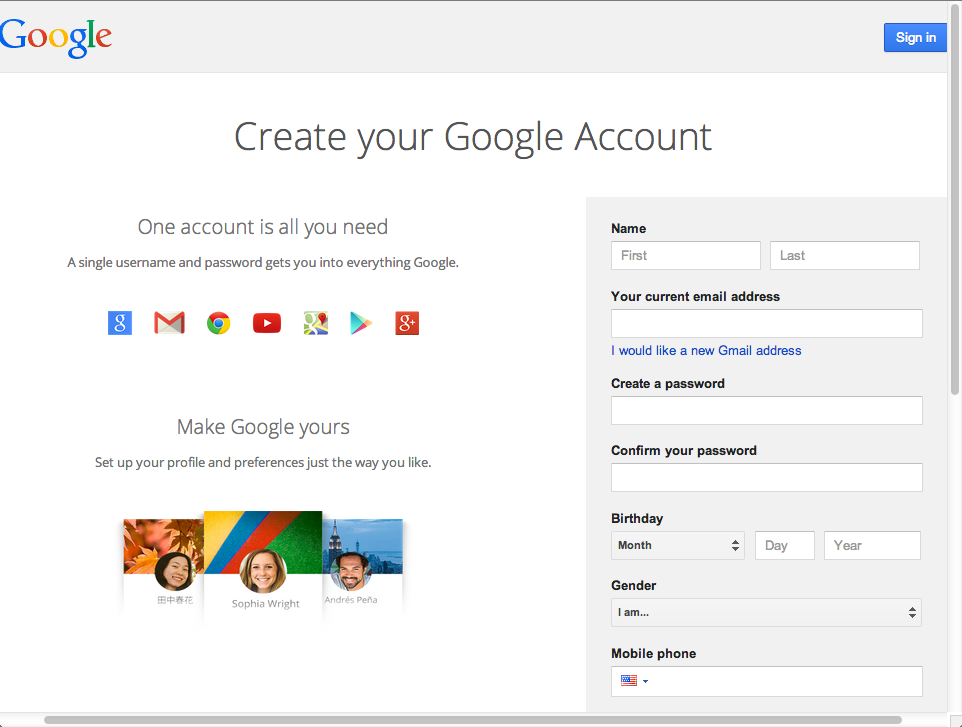Image resolution: width=962 pixels, height=727 pixels.
Task: Click the 'Set up your profile and preferences' description
Action: pyautogui.click(x=263, y=463)
